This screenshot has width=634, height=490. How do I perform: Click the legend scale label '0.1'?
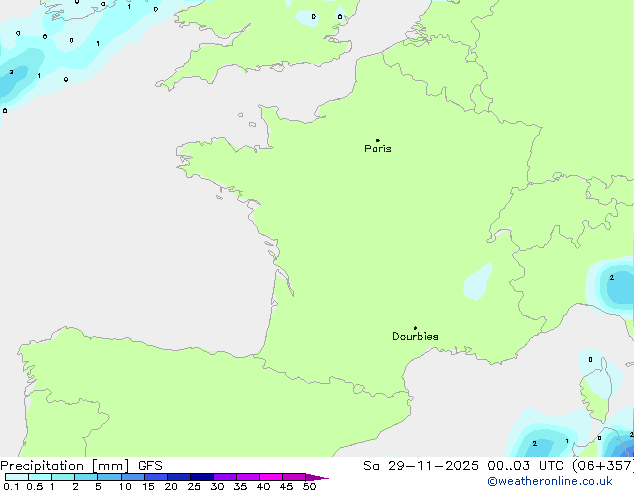coord(11,486)
